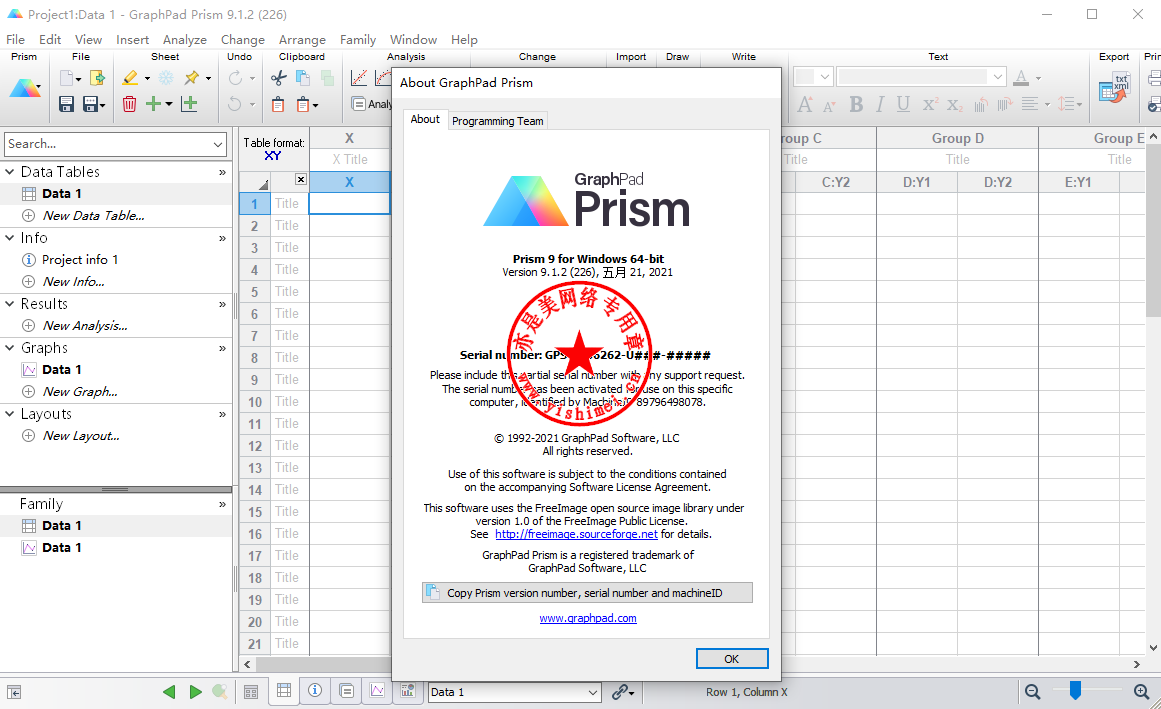The width and height of the screenshot is (1161, 709).
Task: Open the freeimage.sourceforge.net link
Action: (576, 534)
